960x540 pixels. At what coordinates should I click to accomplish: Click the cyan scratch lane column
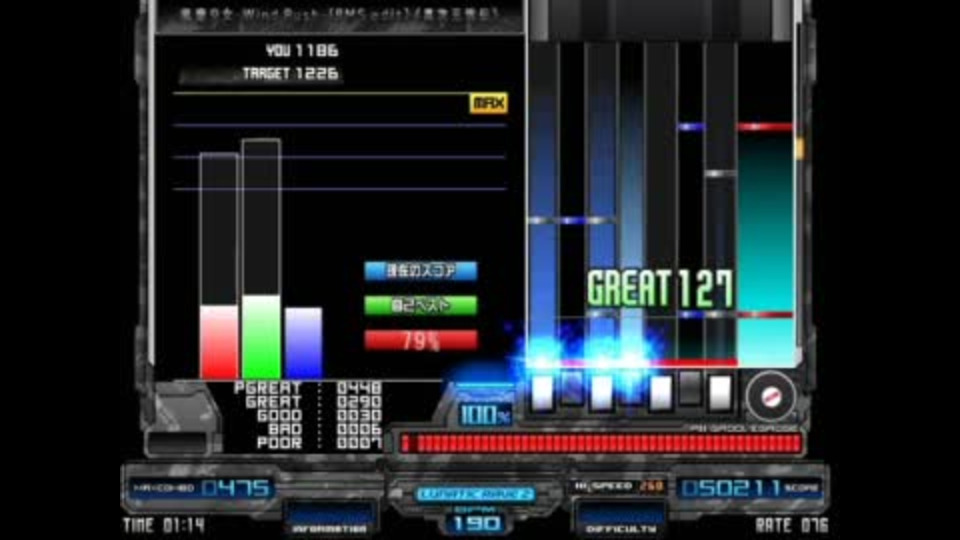pyautogui.click(x=765, y=245)
